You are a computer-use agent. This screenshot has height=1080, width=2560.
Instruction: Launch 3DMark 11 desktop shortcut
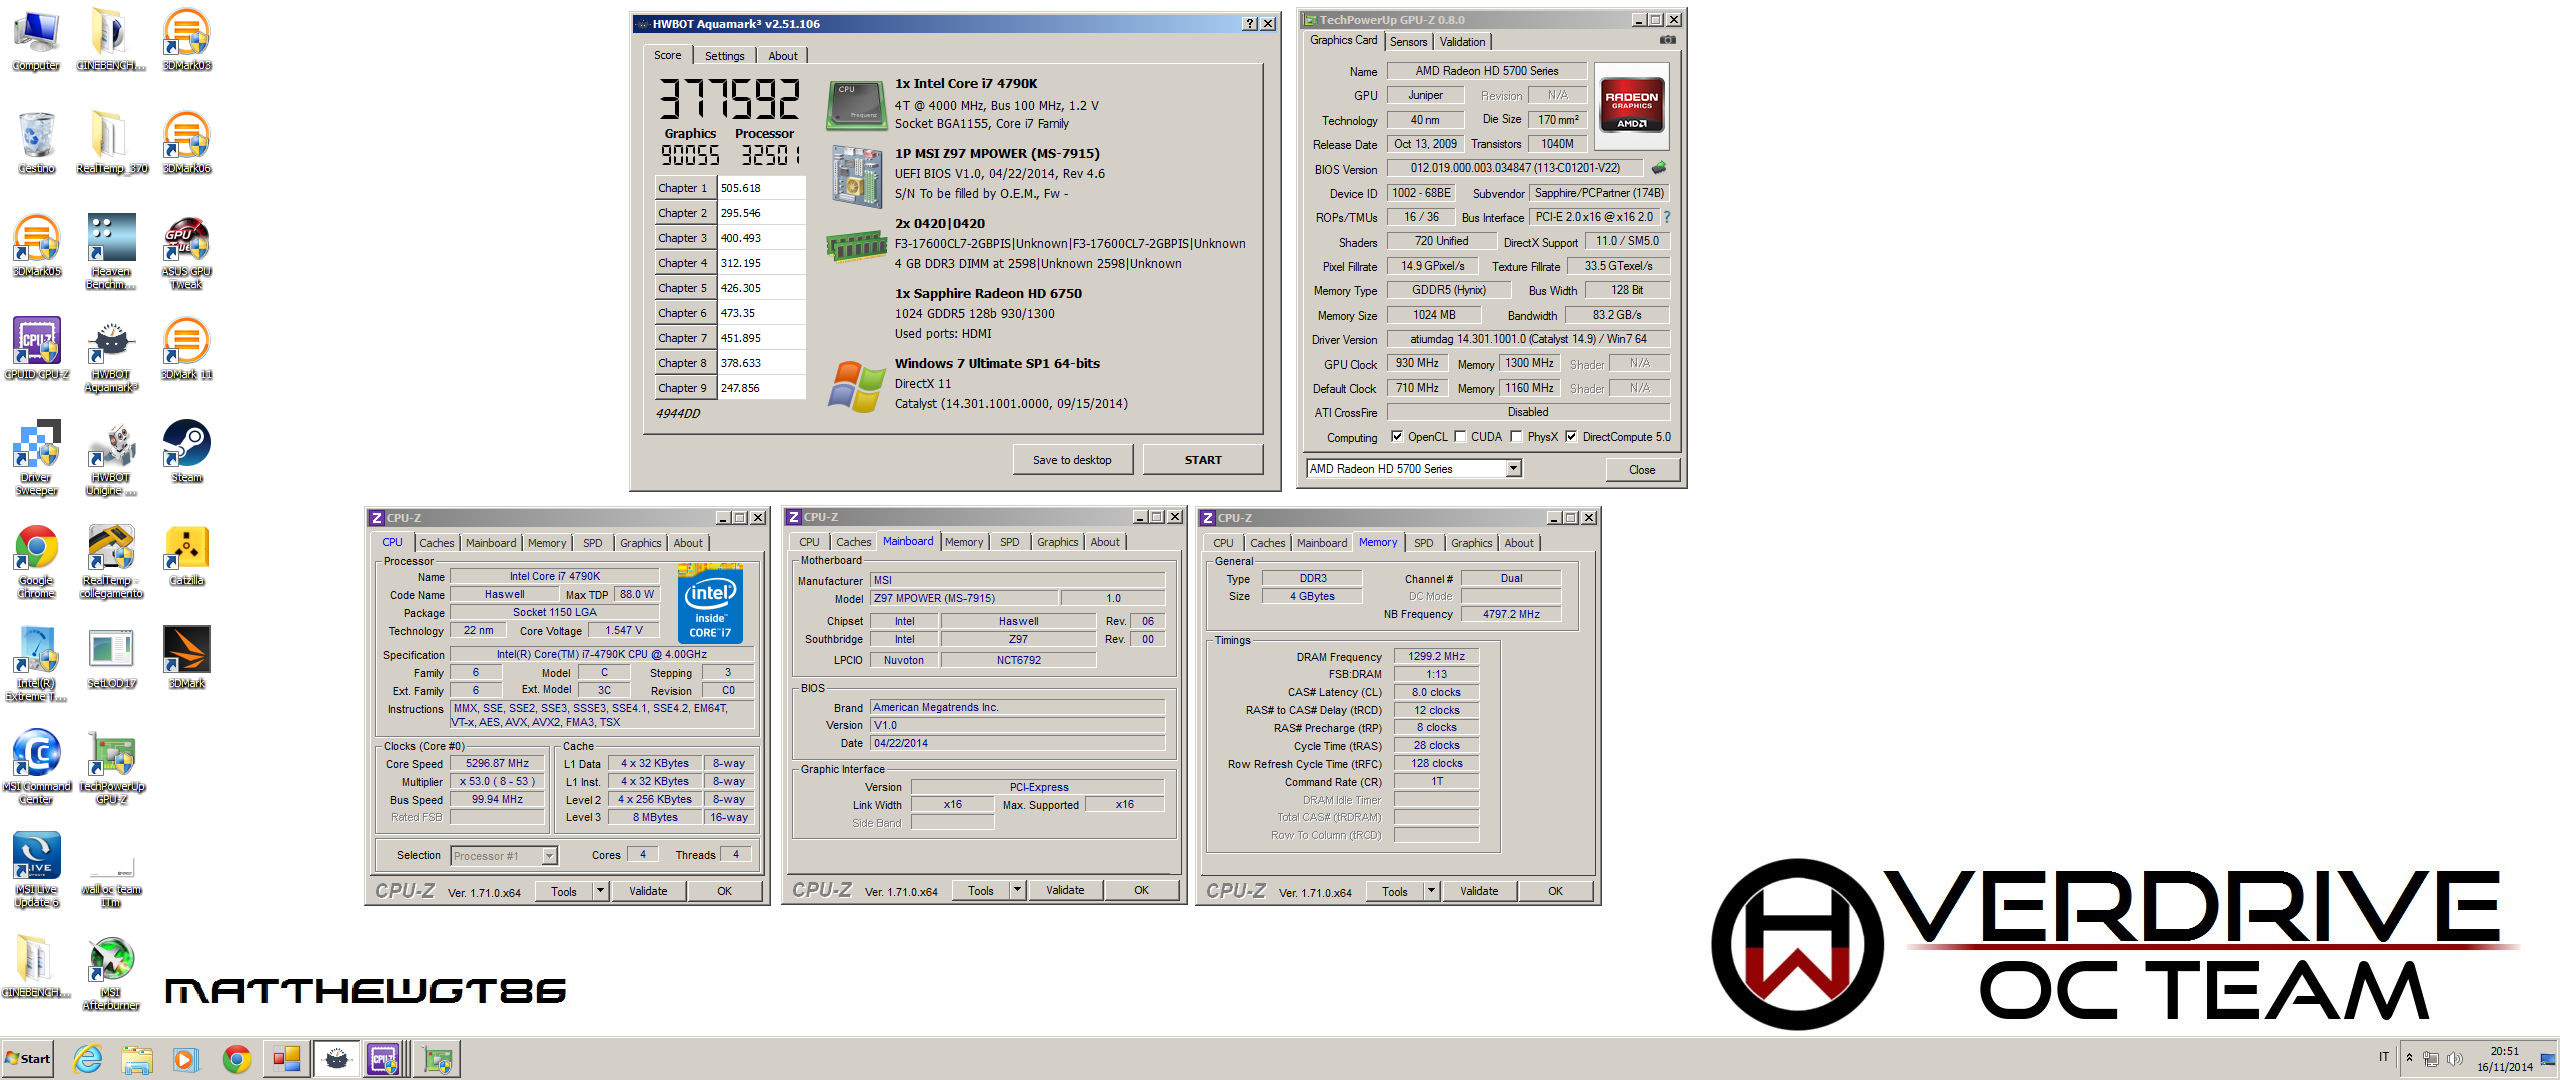click(x=187, y=349)
